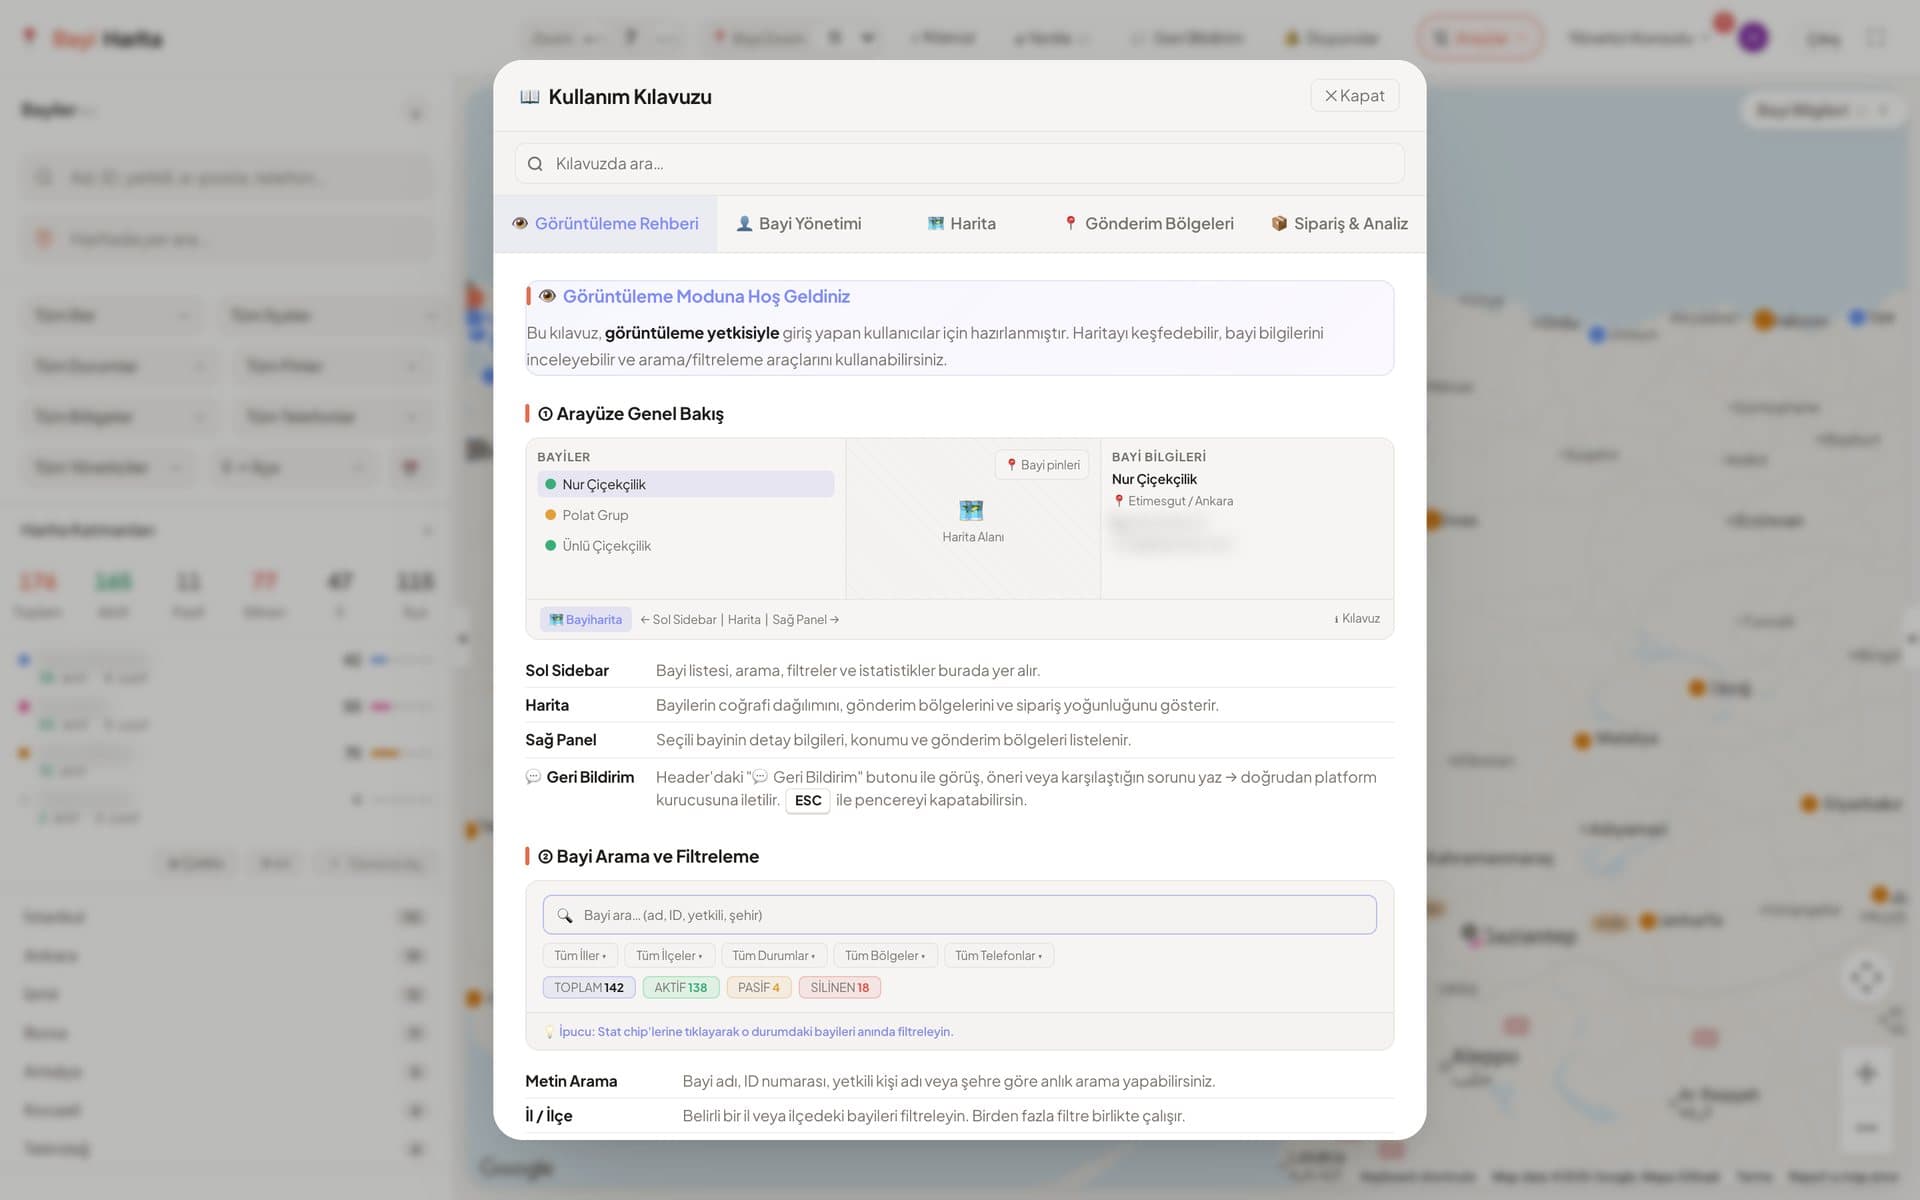Viewport: 1920px width, 1200px height.
Task: Click the Sağ Panel row label
Action: [561, 740]
